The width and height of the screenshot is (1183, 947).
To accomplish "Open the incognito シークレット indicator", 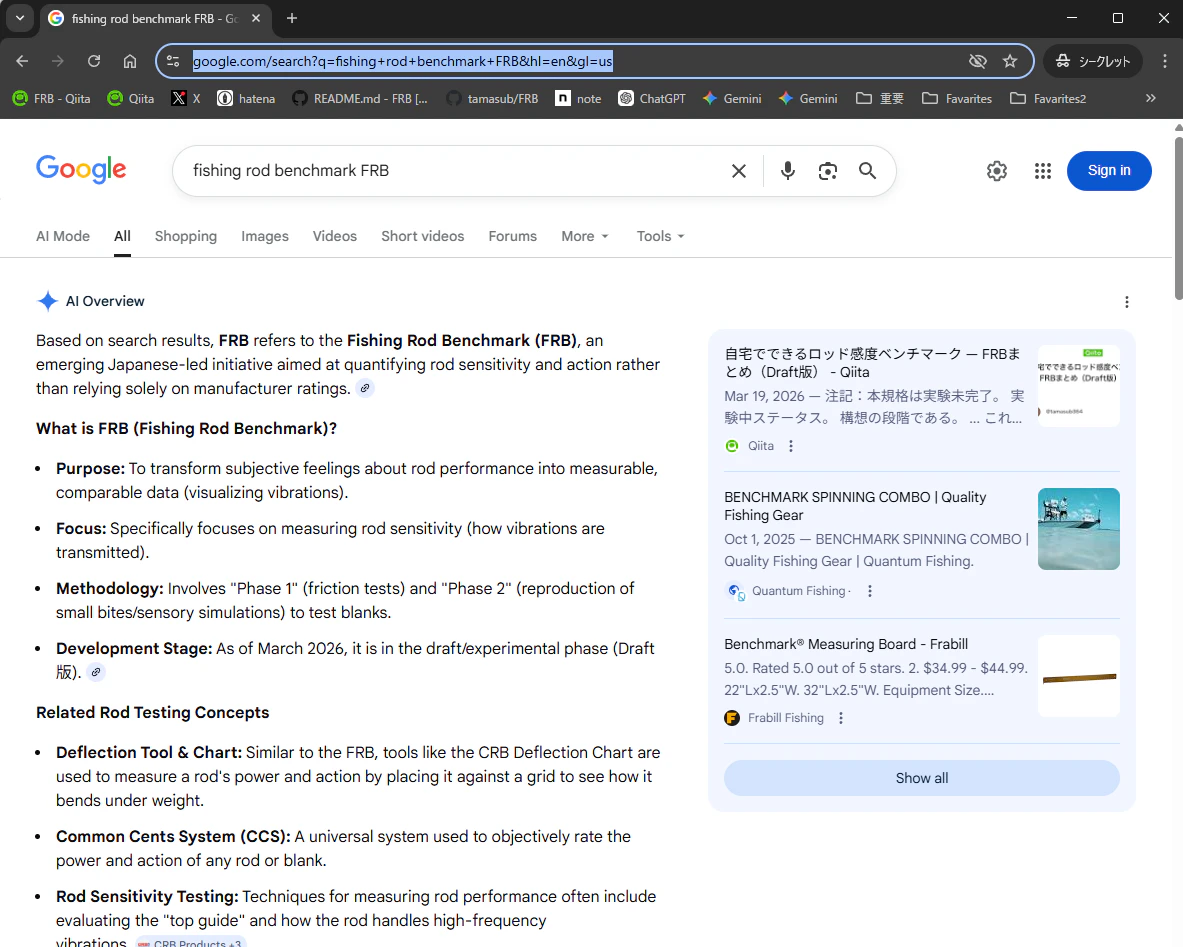I will coord(1092,61).
